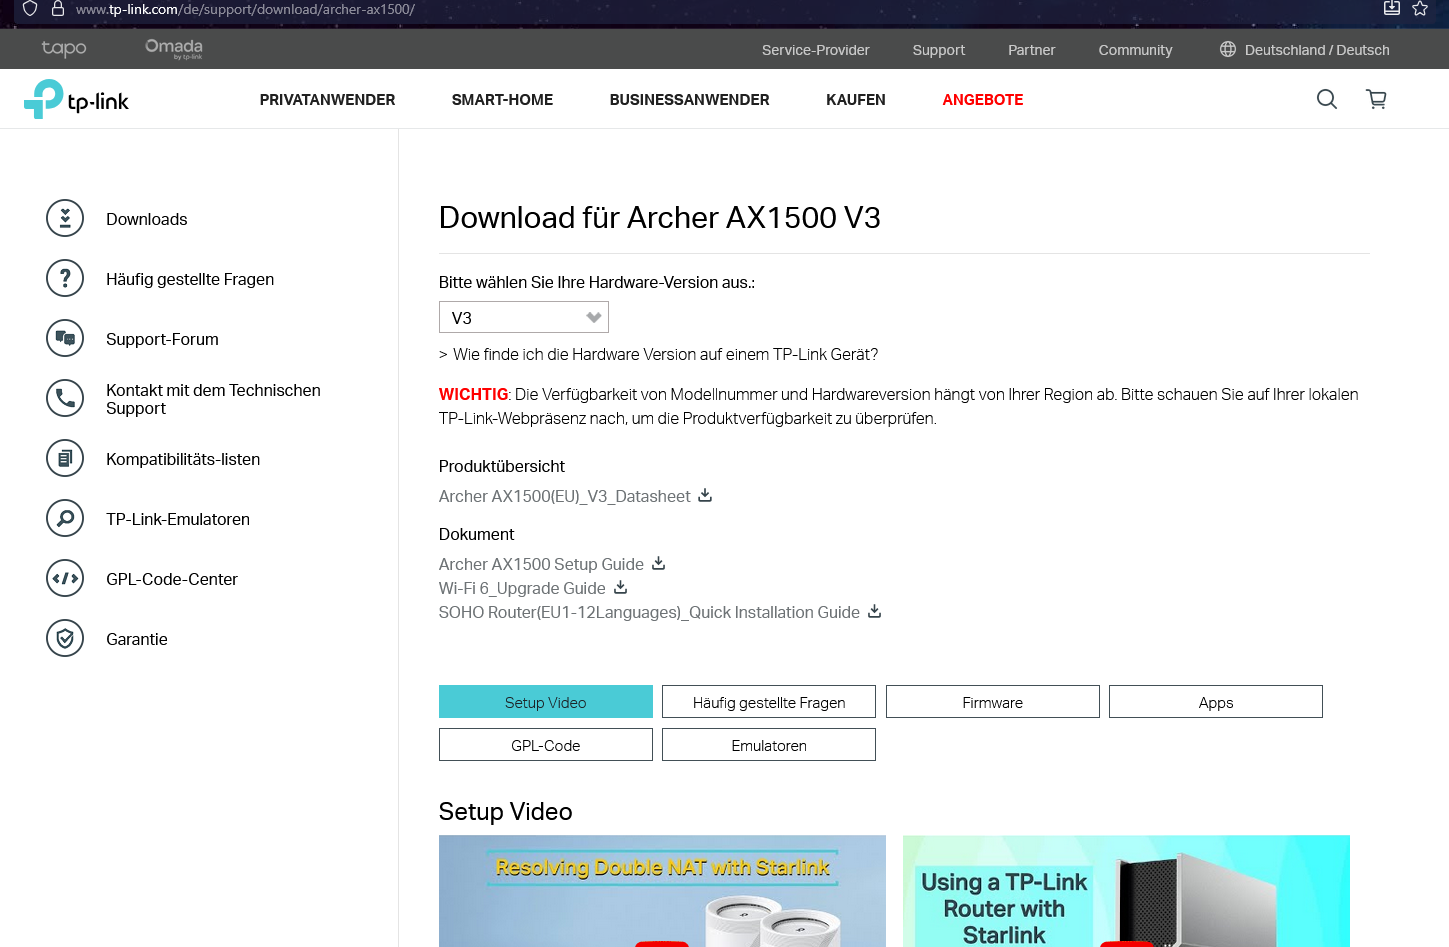Open 'Wie finde ich die Hardware Version' link
The width and height of the screenshot is (1449, 947).
click(x=666, y=354)
